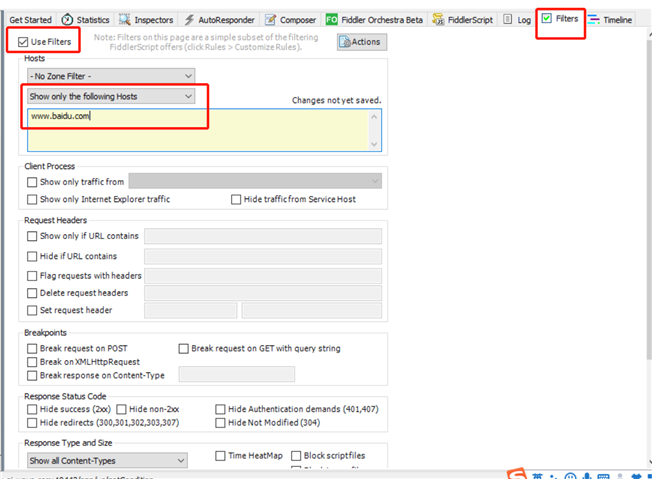Check Hide success (2xx)
The width and height of the screenshot is (652, 479).
pyautogui.click(x=32, y=410)
